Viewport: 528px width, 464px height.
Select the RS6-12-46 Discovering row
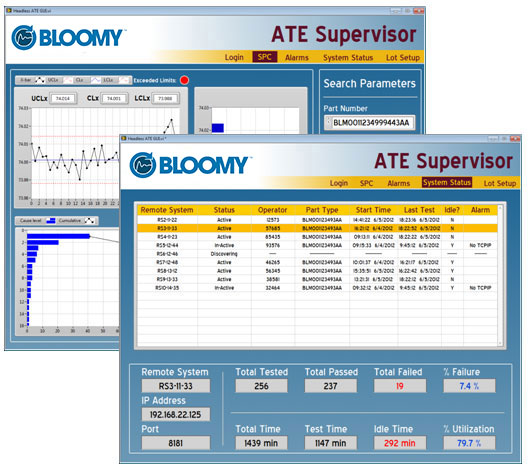[x=317, y=254]
